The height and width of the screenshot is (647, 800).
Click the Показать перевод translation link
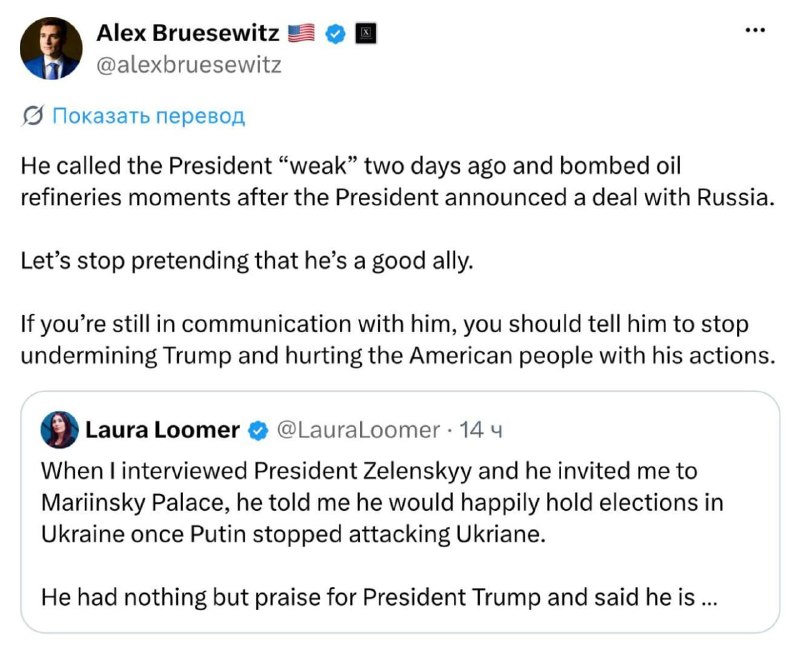tap(149, 116)
